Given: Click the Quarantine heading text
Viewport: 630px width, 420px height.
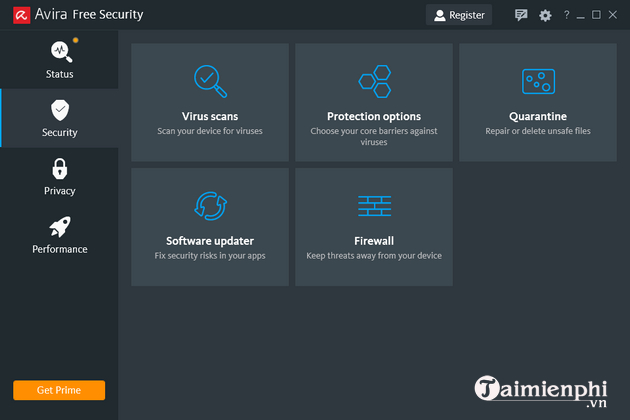Looking at the screenshot, I should tap(538, 117).
